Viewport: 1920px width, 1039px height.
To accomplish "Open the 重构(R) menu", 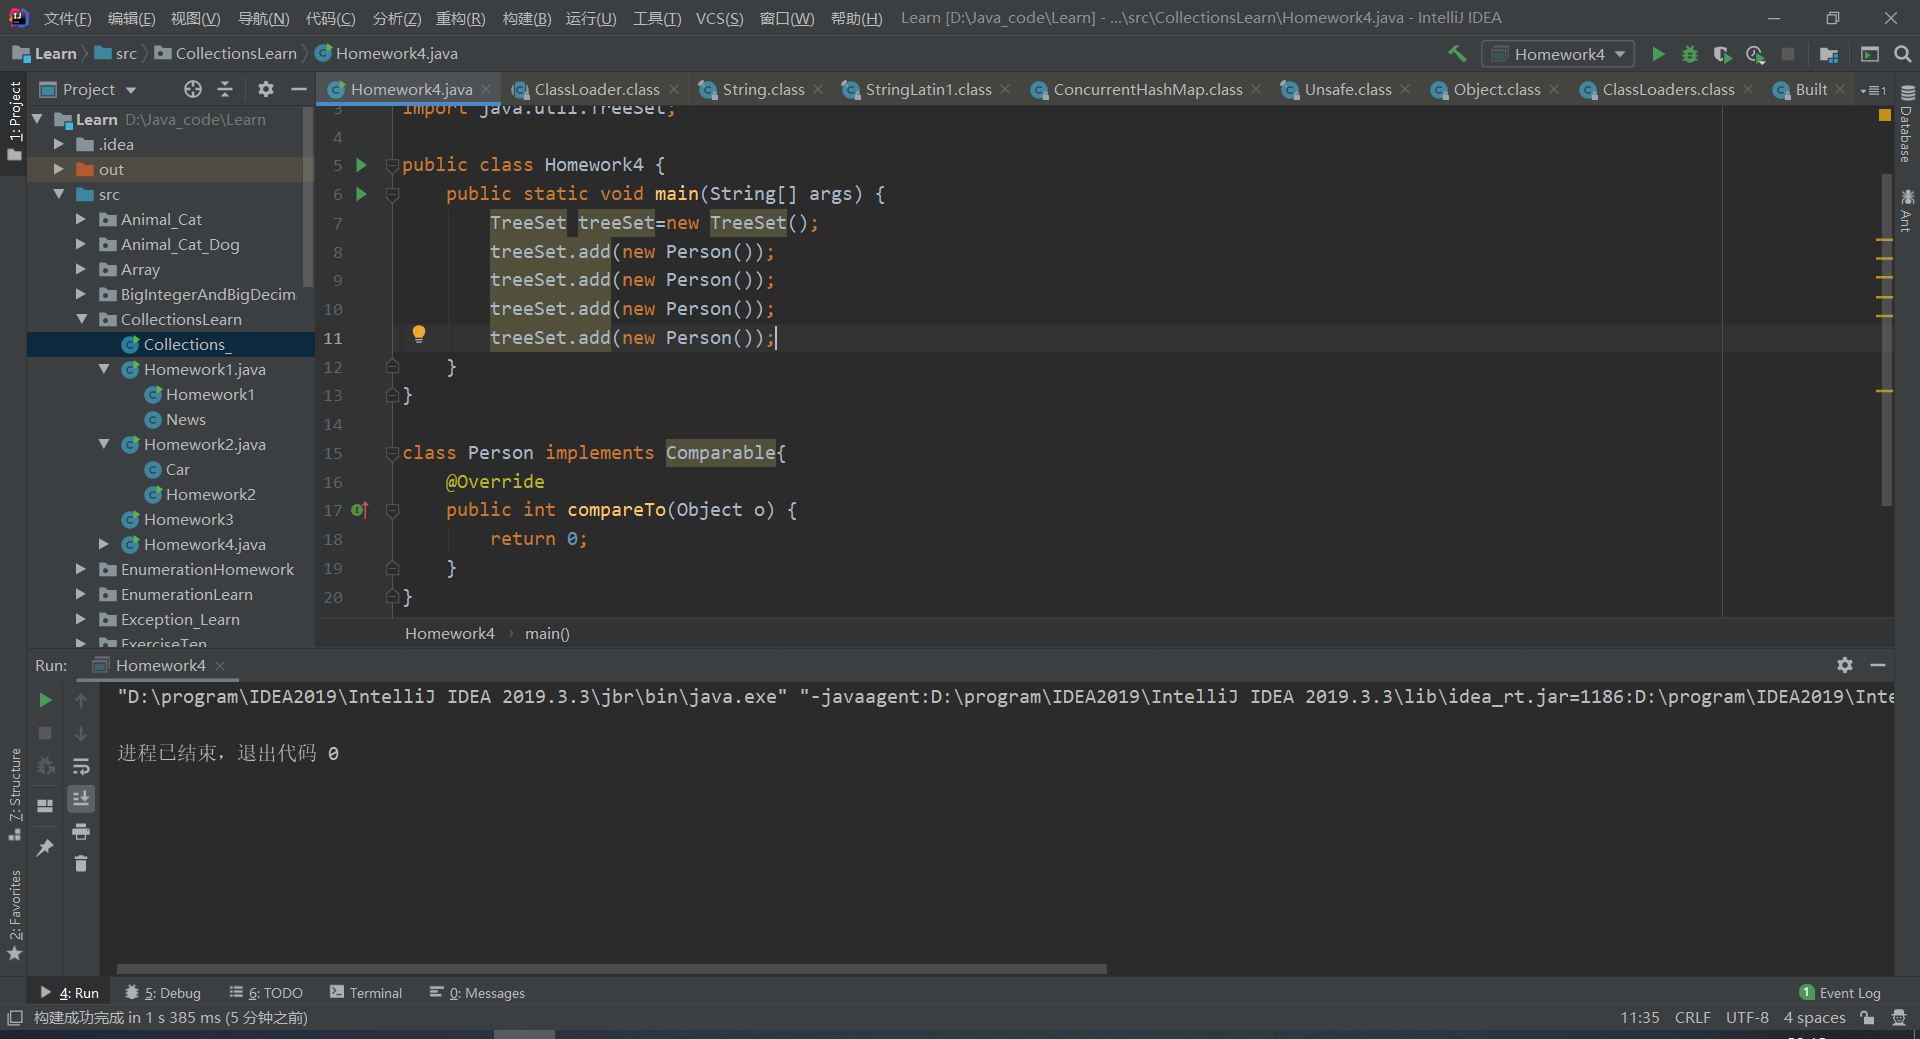I will click(x=460, y=18).
